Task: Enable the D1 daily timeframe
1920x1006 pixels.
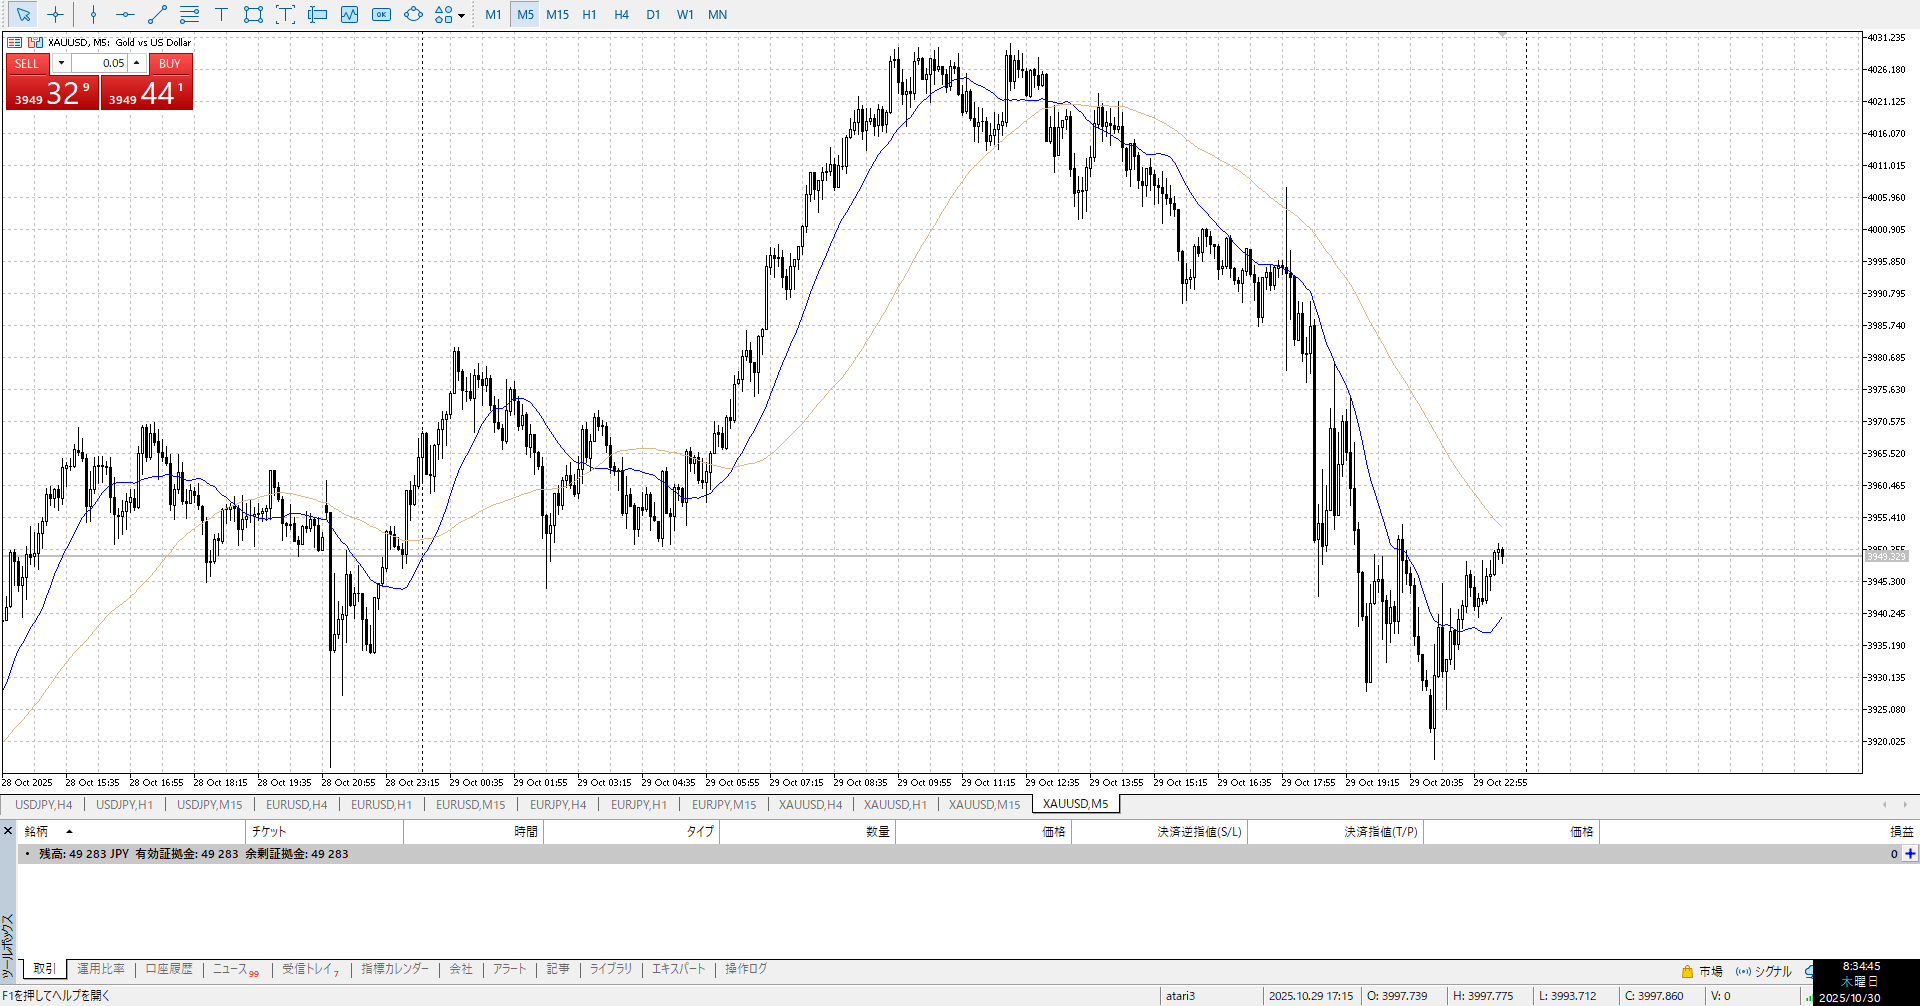Action: click(x=653, y=14)
